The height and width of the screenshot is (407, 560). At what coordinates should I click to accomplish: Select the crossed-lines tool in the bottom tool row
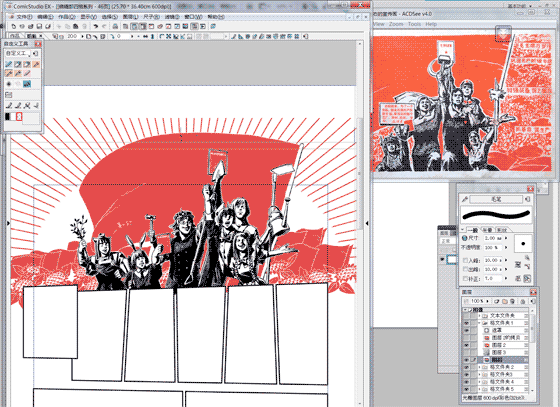(x=27, y=105)
